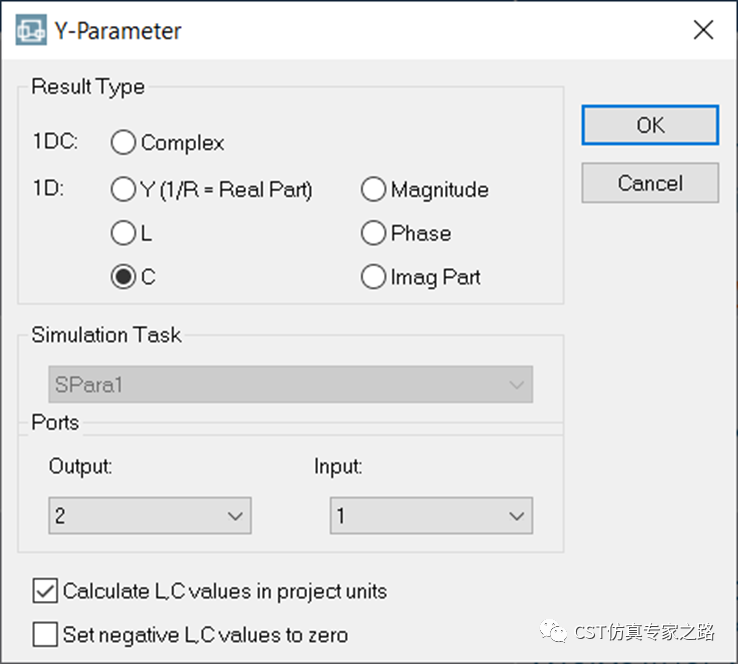Screen dimensions: 738x664
Task: Expand the Input port dropdown
Action: click(x=430, y=516)
